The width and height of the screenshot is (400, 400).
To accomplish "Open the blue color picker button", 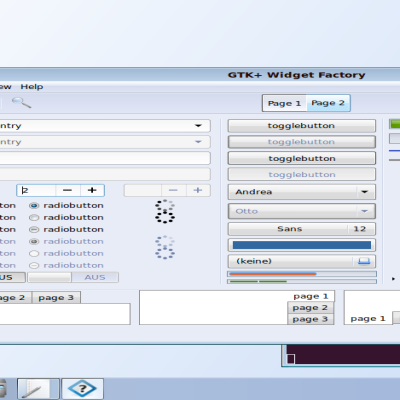I will click(302, 245).
